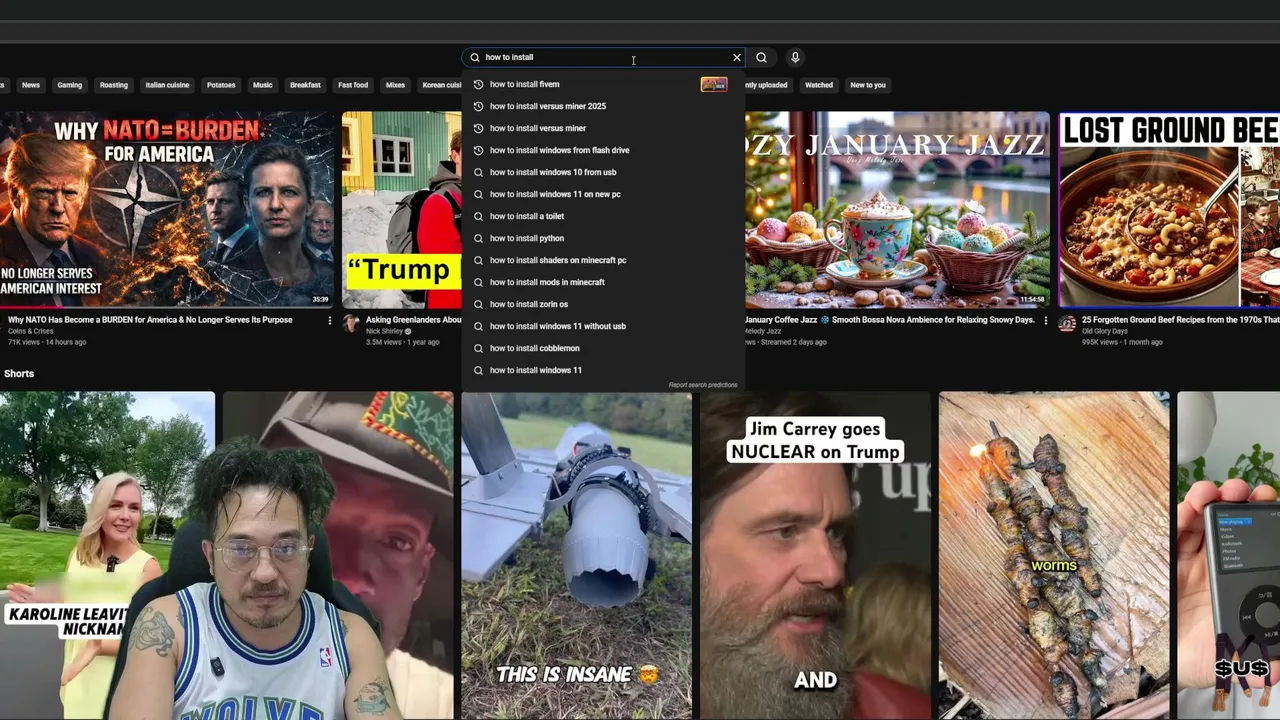
Task: Open the three-dot menu for the January Coffee Jazz video
Action: click(x=1046, y=321)
